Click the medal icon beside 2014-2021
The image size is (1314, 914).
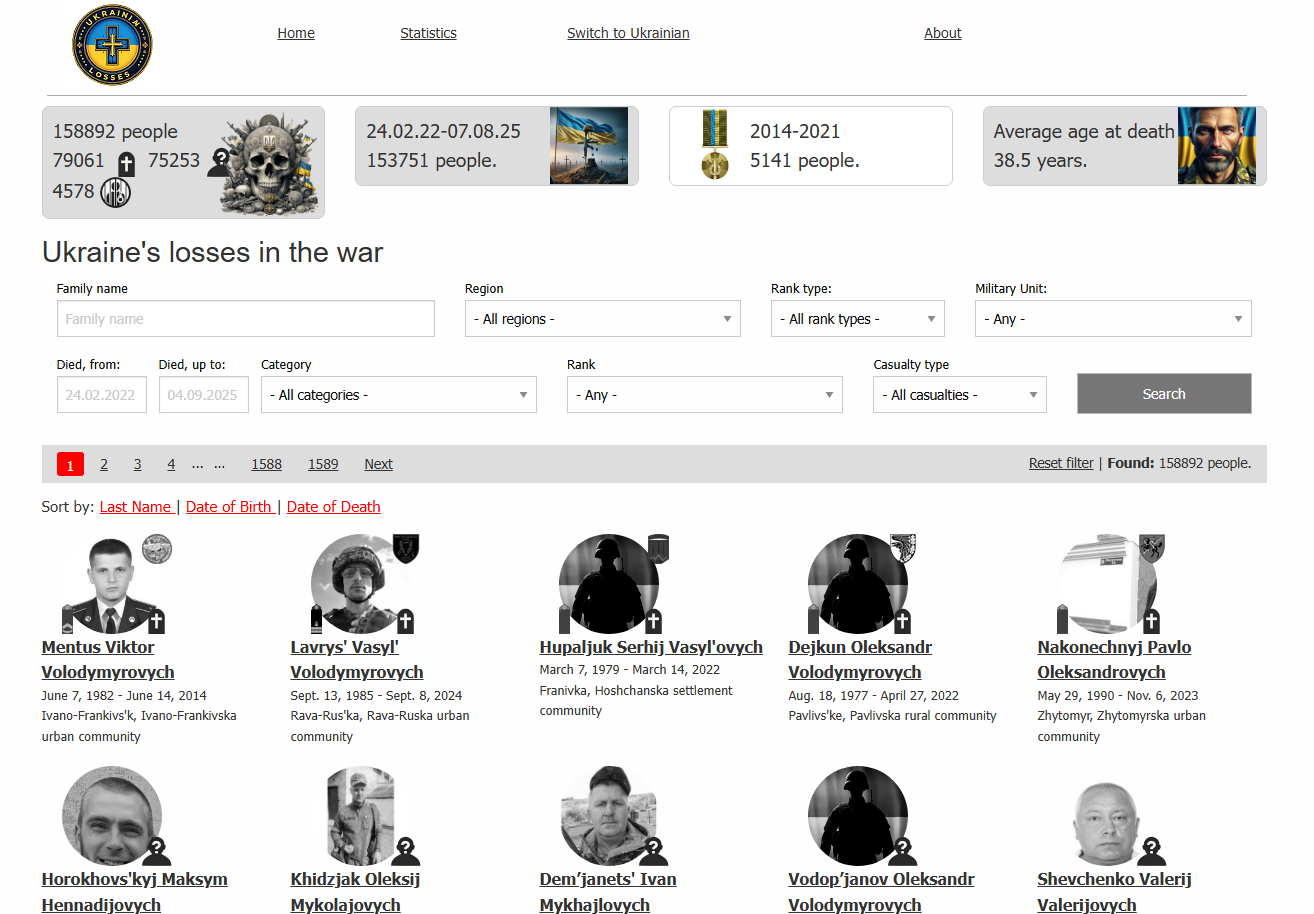(714, 146)
